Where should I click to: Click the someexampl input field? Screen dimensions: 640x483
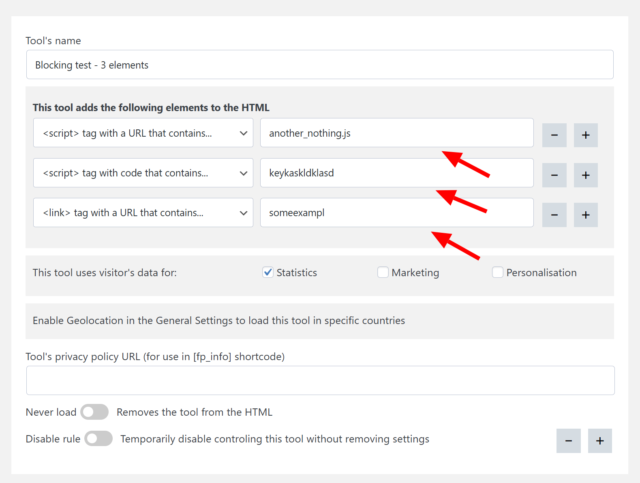(x=397, y=213)
